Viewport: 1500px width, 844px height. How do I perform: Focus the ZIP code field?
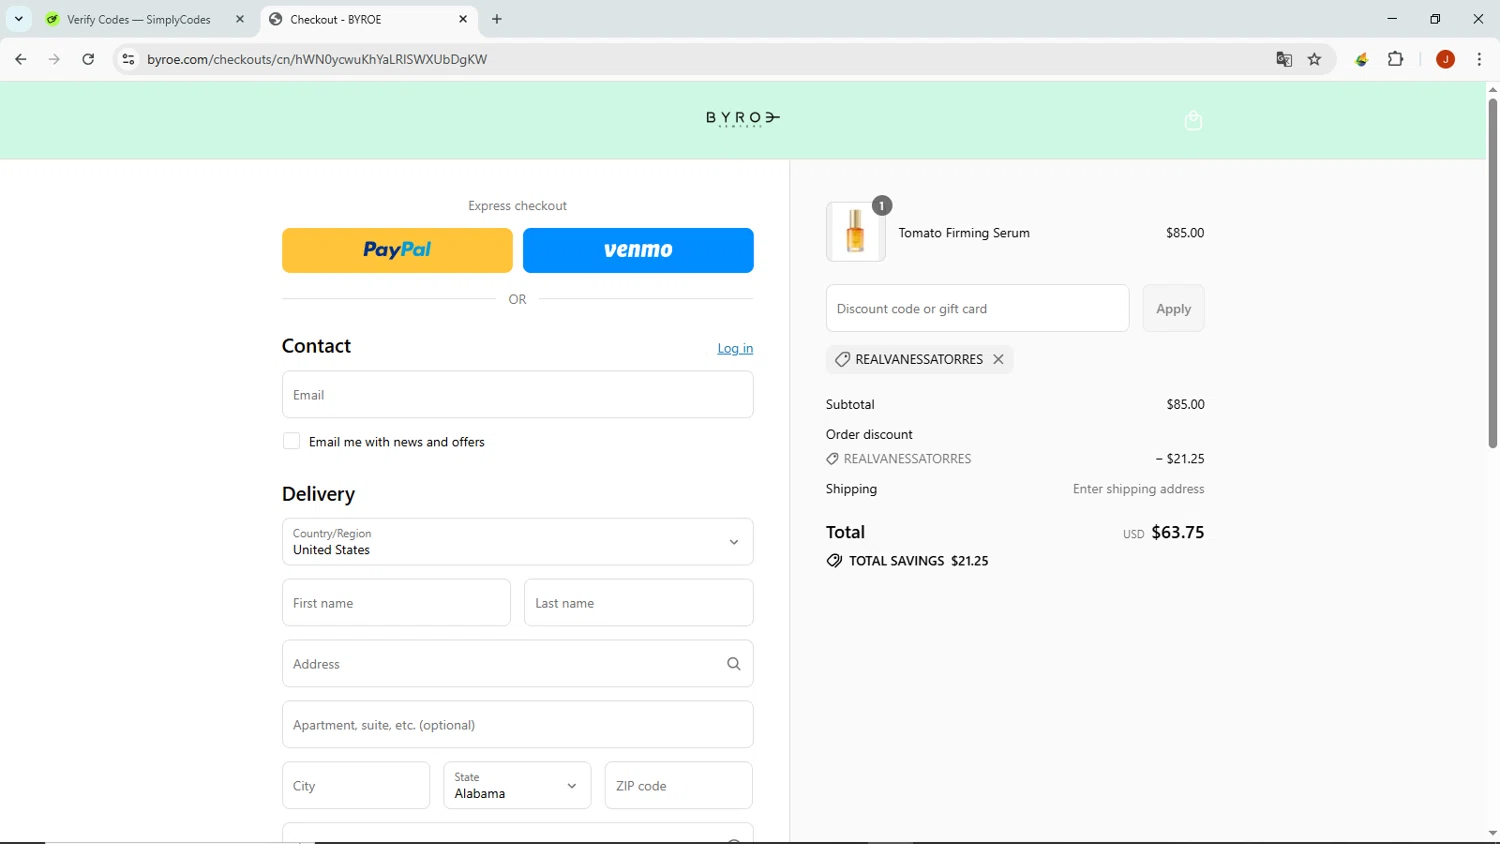point(679,786)
